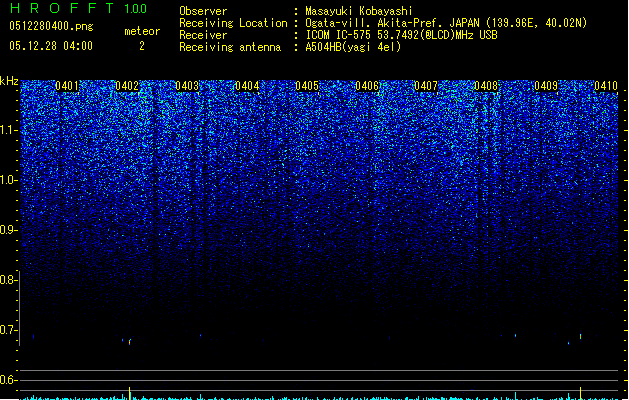Click the Receiver label
This screenshot has height=400, width=629.
click(203, 35)
